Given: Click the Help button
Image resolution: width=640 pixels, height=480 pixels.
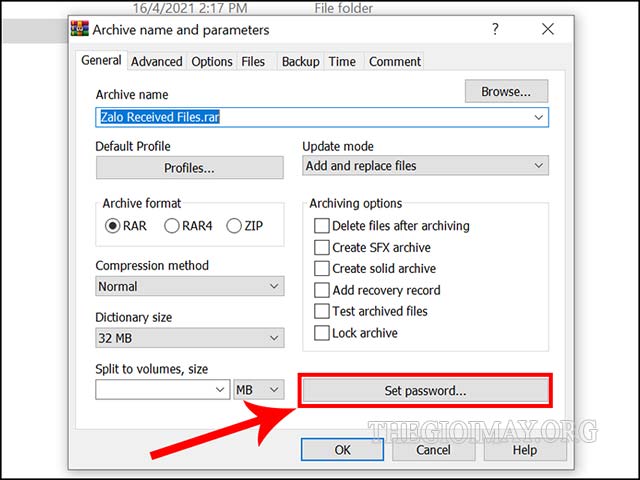Looking at the screenshot, I should coord(525,450).
